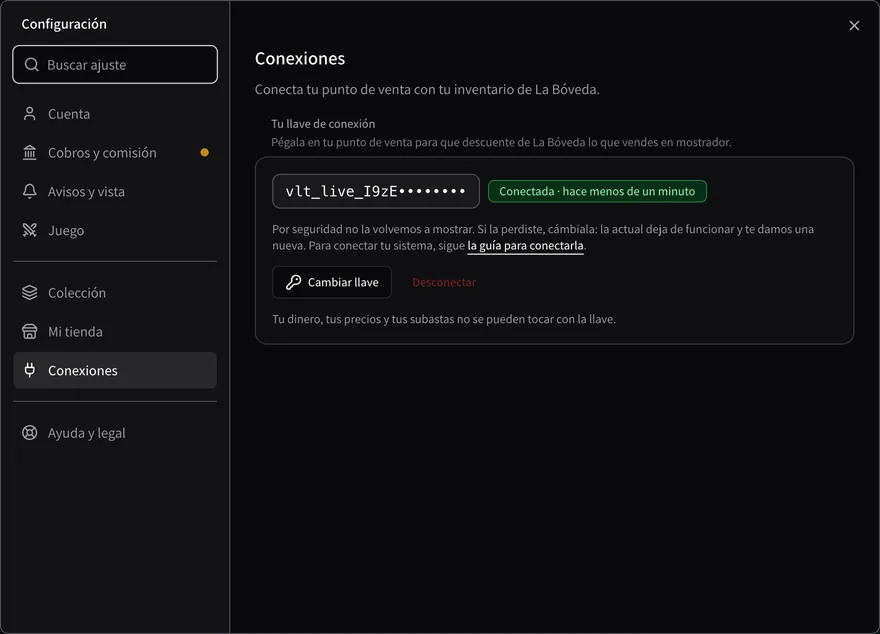
Task: Click the paragraph starting 'Por seguridad no la volvemos'
Action: [543, 237]
